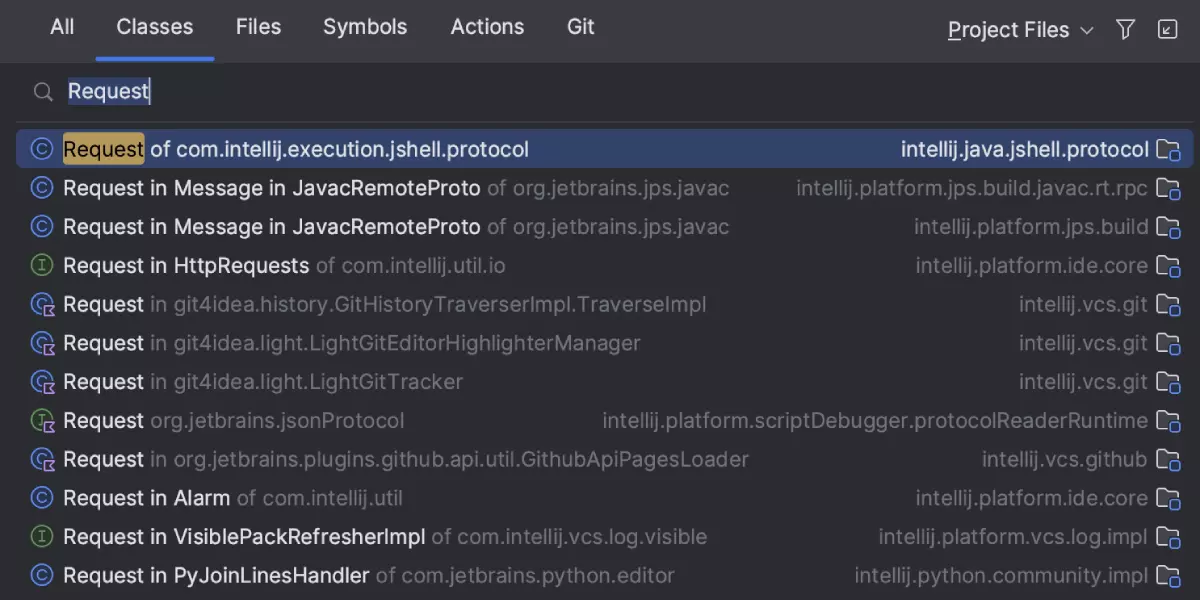Switch to the All tab

click(62, 27)
